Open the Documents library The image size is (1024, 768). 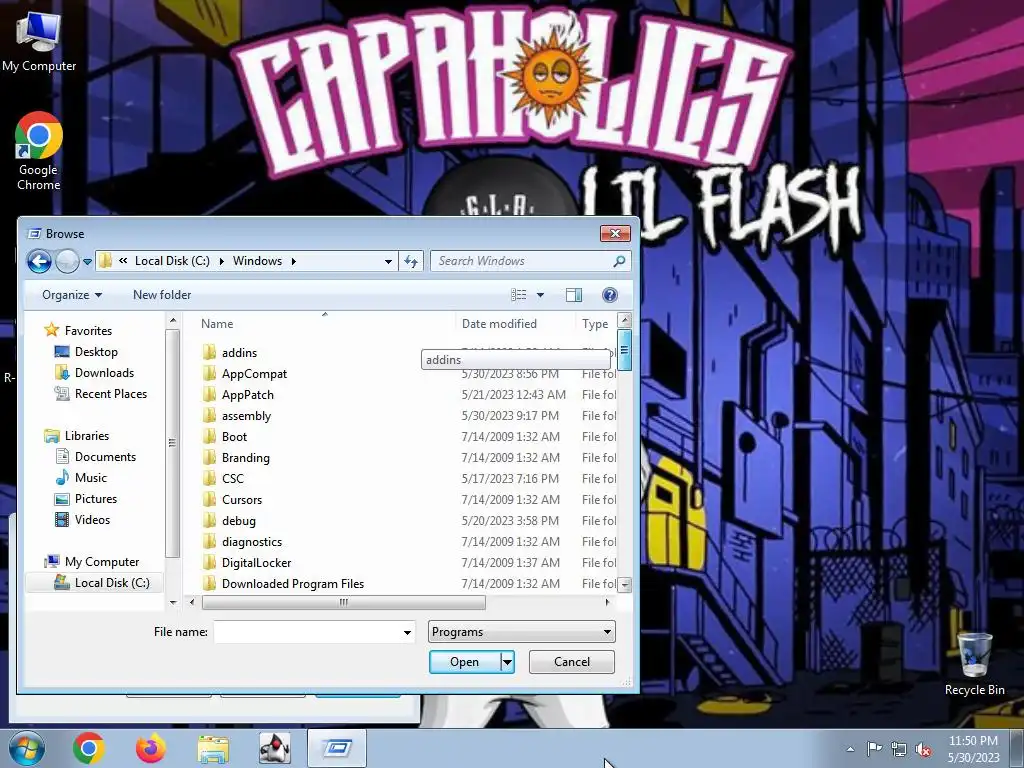coord(105,456)
